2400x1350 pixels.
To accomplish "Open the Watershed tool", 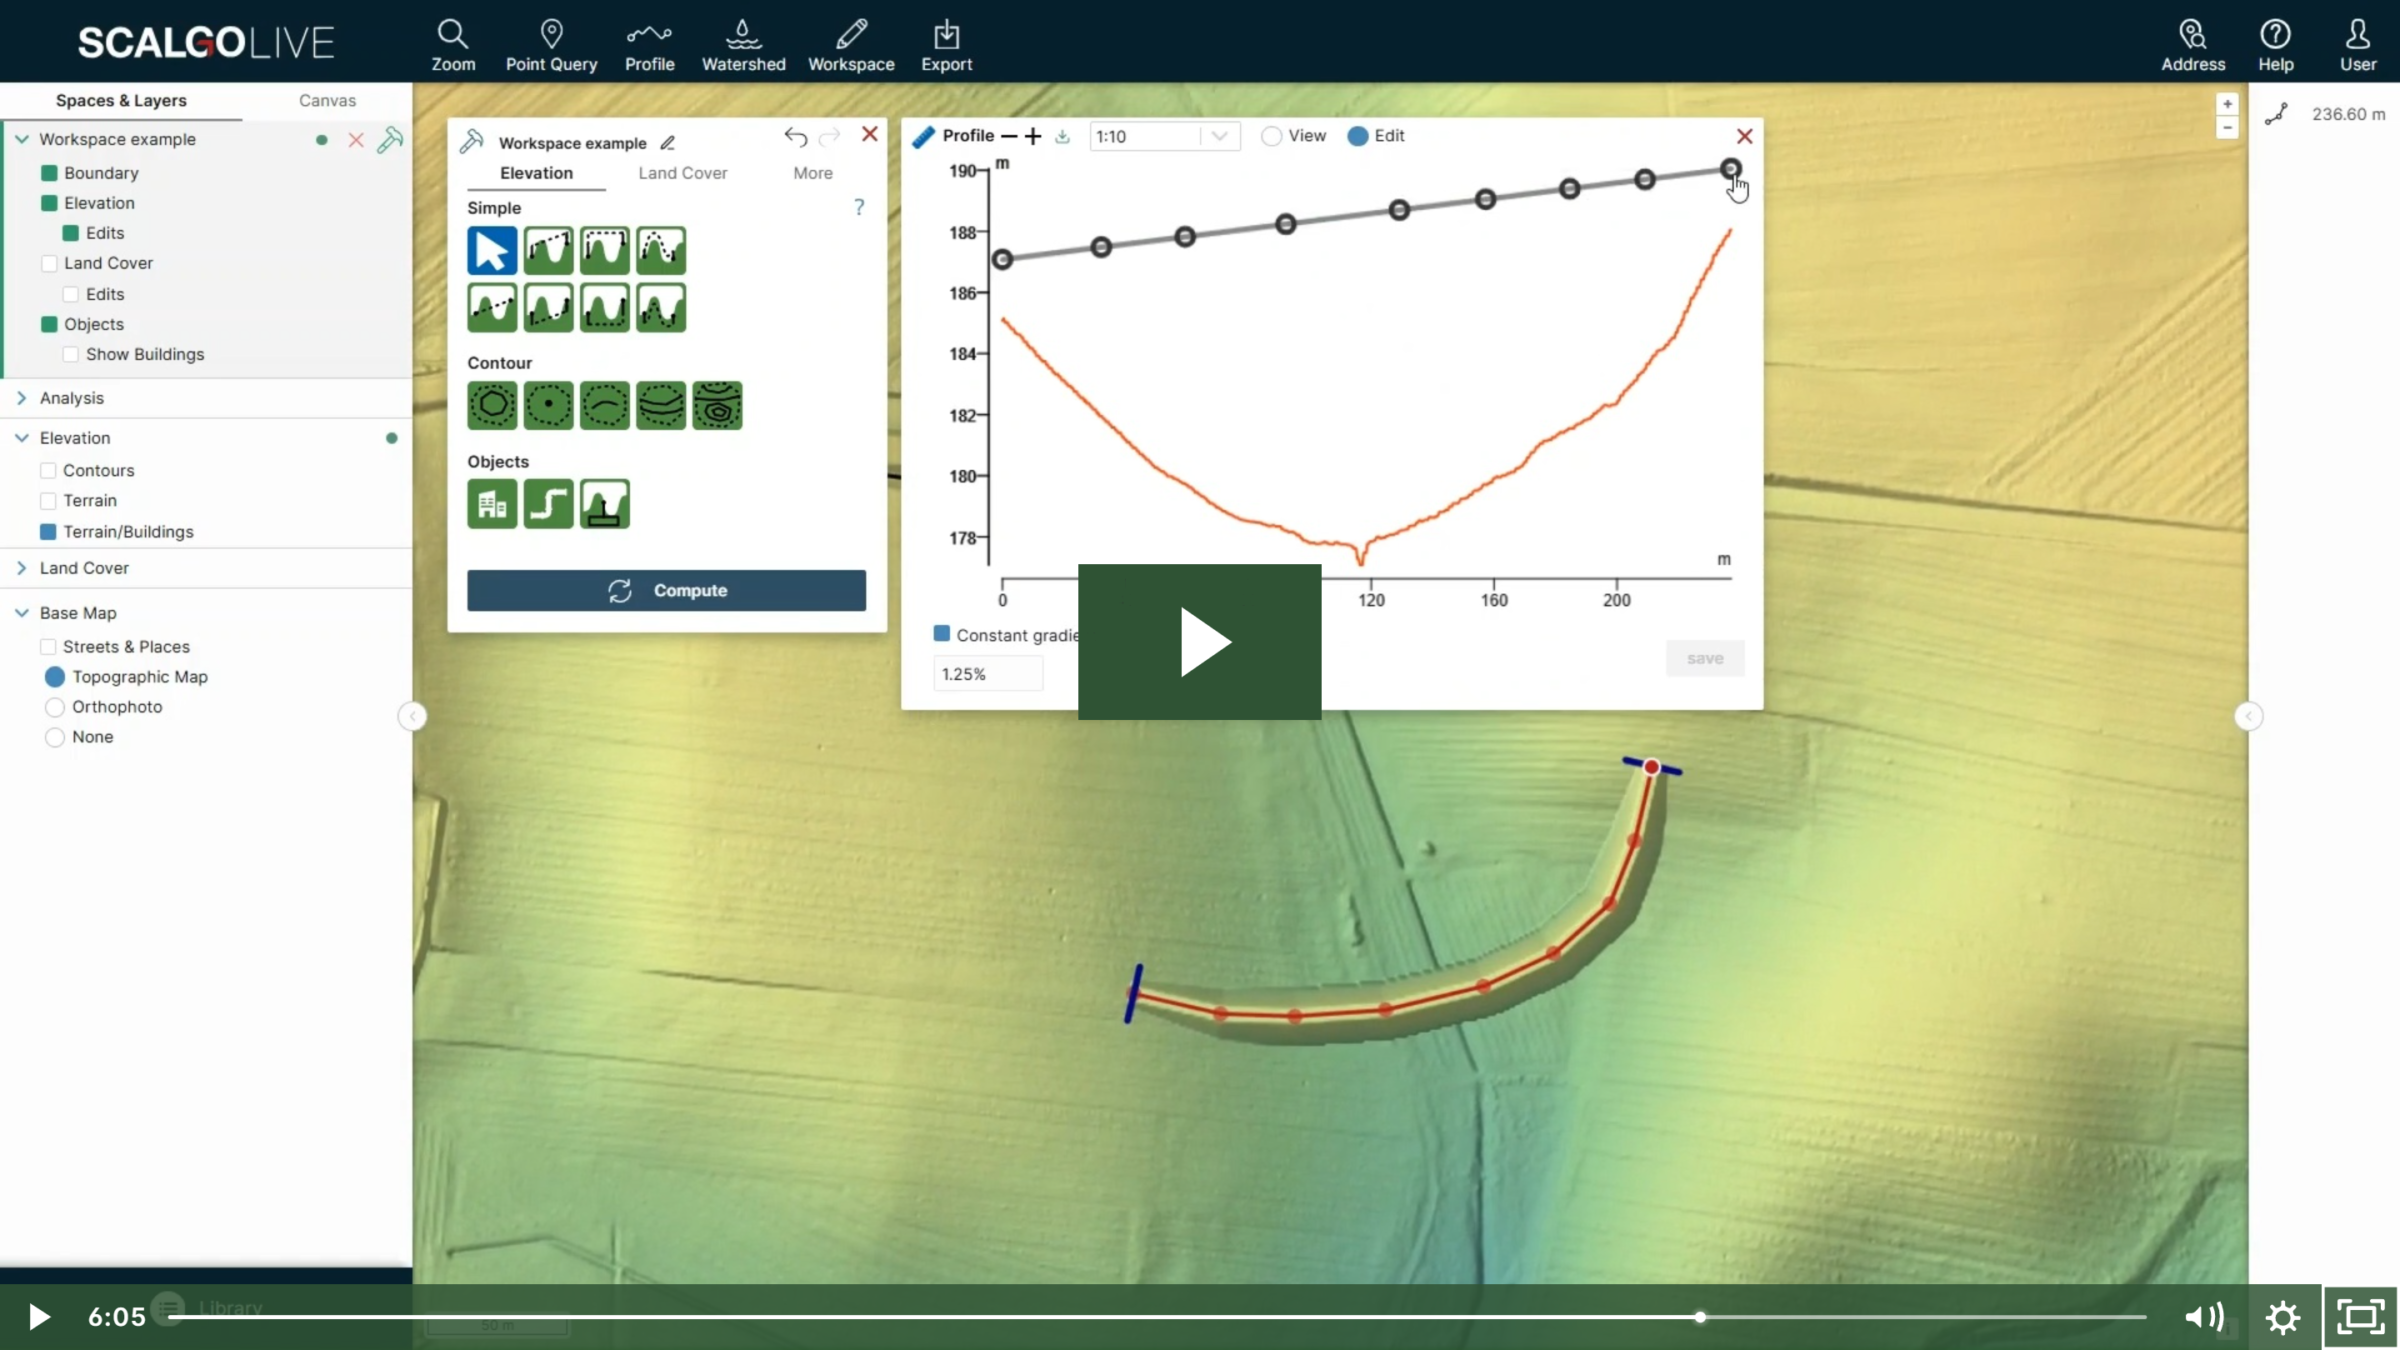I will coord(743,46).
